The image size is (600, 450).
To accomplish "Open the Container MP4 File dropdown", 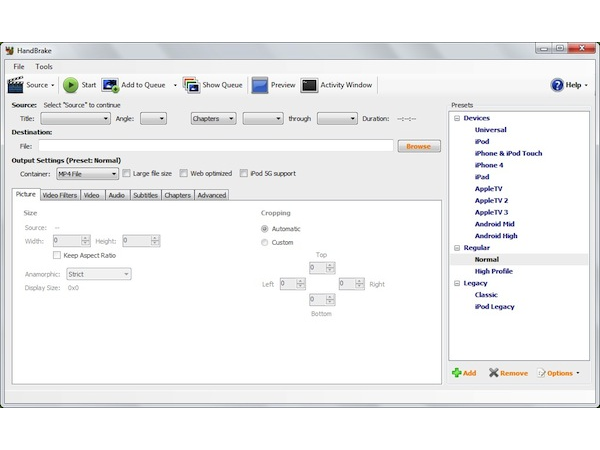I will pos(87,174).
